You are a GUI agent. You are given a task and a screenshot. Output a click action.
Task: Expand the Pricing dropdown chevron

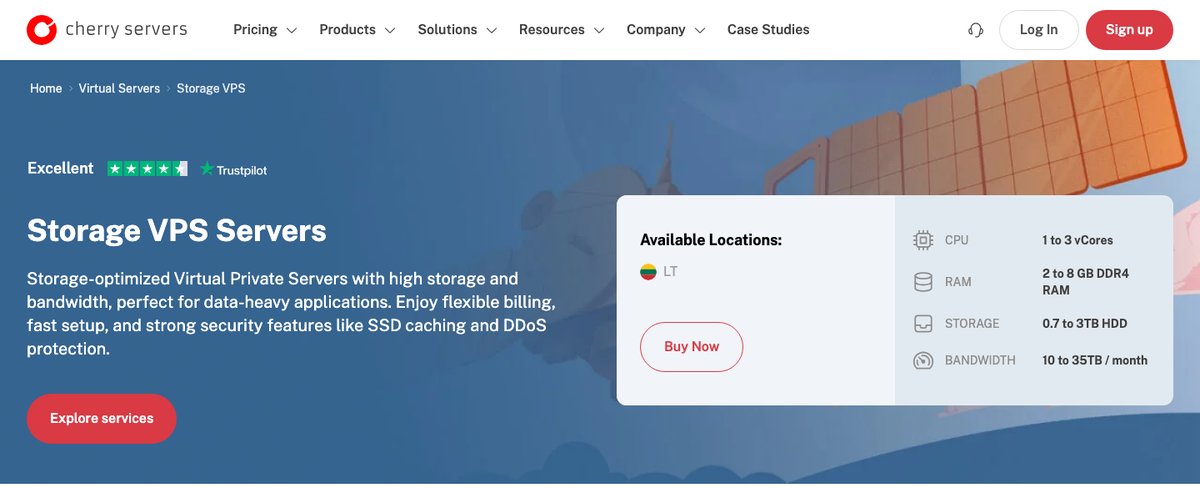292,31
